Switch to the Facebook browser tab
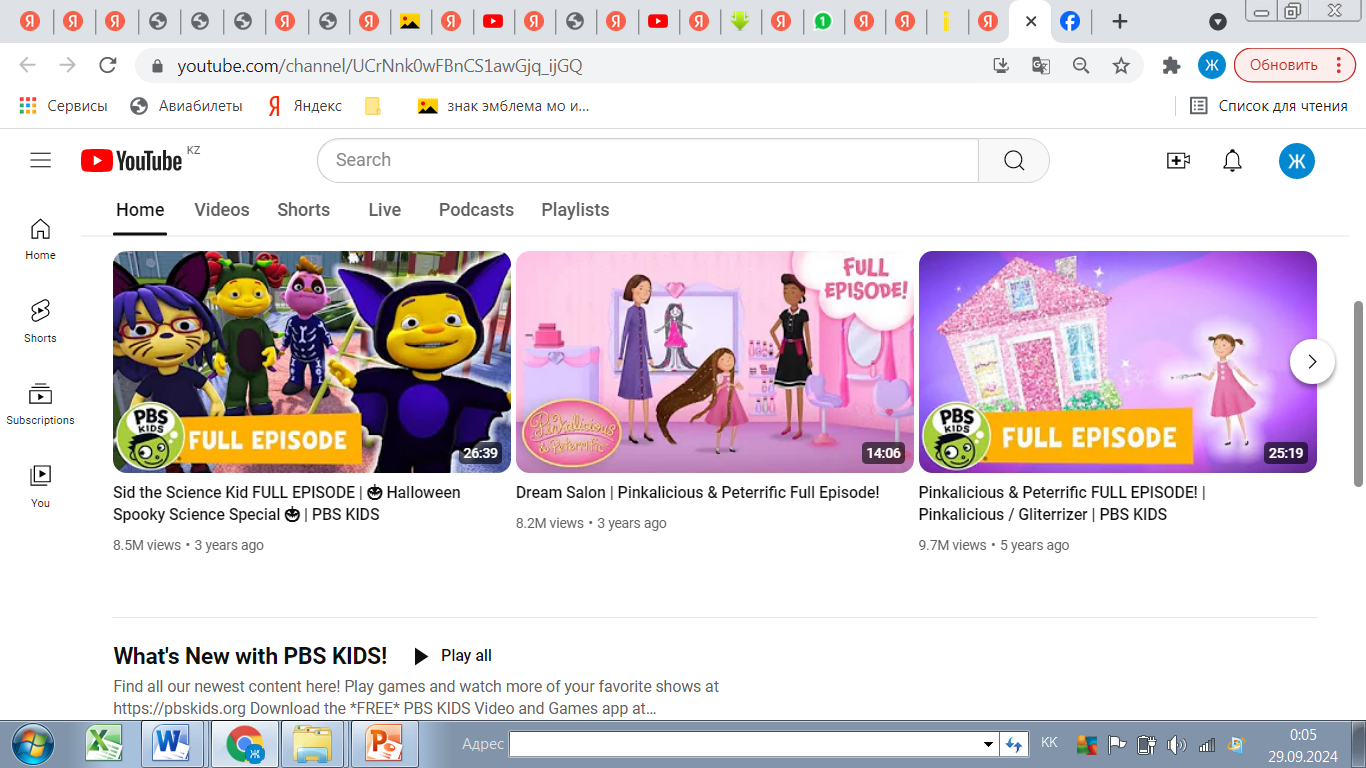The width and height of the screenshot is (1366, 768). click(x=1070, y=21)
